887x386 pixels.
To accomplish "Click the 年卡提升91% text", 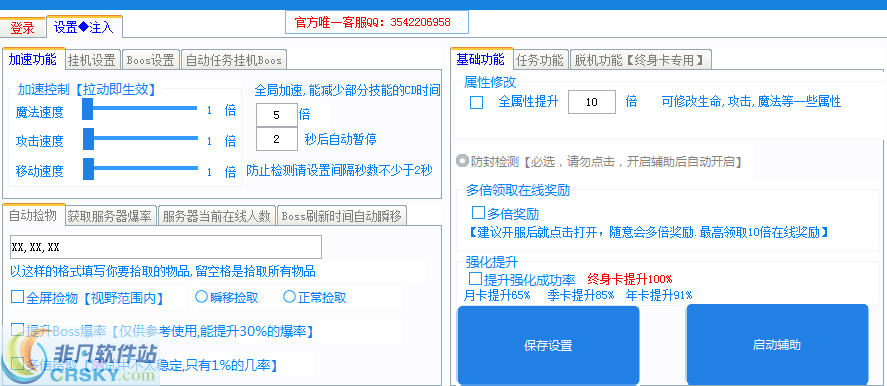I will pos(658,295).
